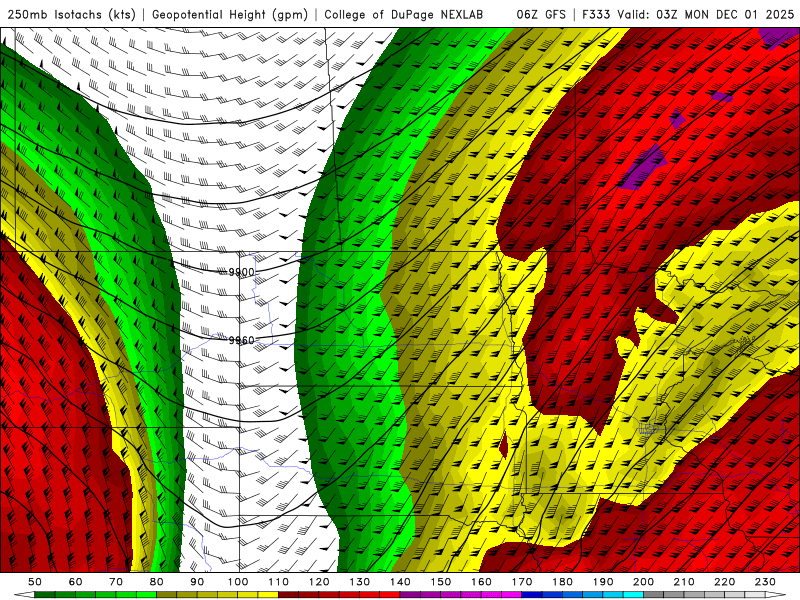The height and width of the screenshot is (600, 800).
Task: Click the 60 value on the color scale
Action: point(76,582)
